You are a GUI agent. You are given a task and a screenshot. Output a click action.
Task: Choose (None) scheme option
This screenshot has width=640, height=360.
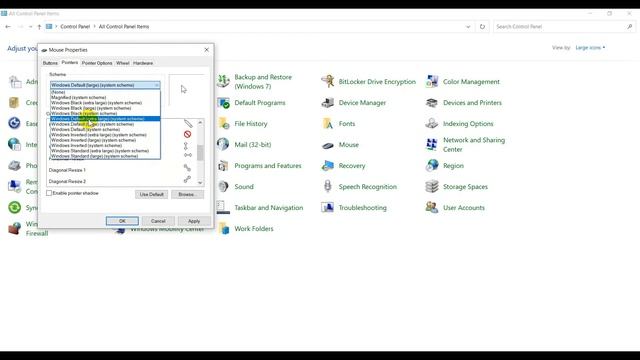tap(105, 92)
